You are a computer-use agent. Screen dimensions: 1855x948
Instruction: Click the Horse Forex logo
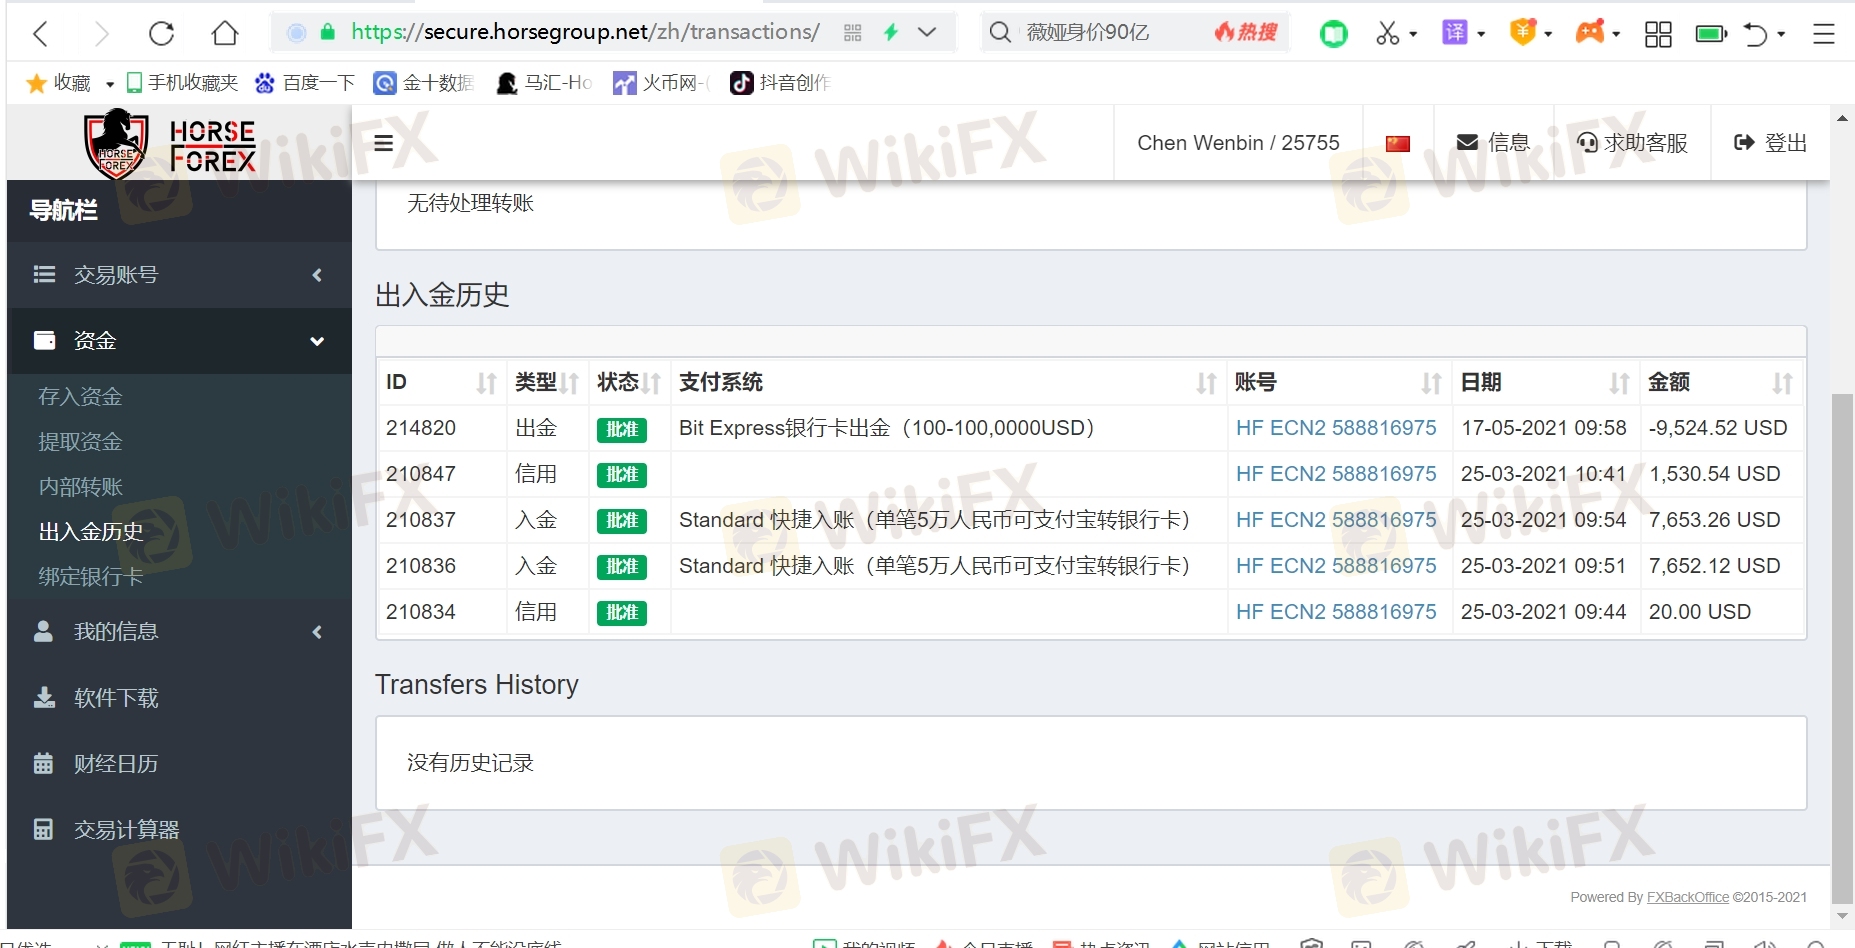pyautogui.click(x=170, y=145)
